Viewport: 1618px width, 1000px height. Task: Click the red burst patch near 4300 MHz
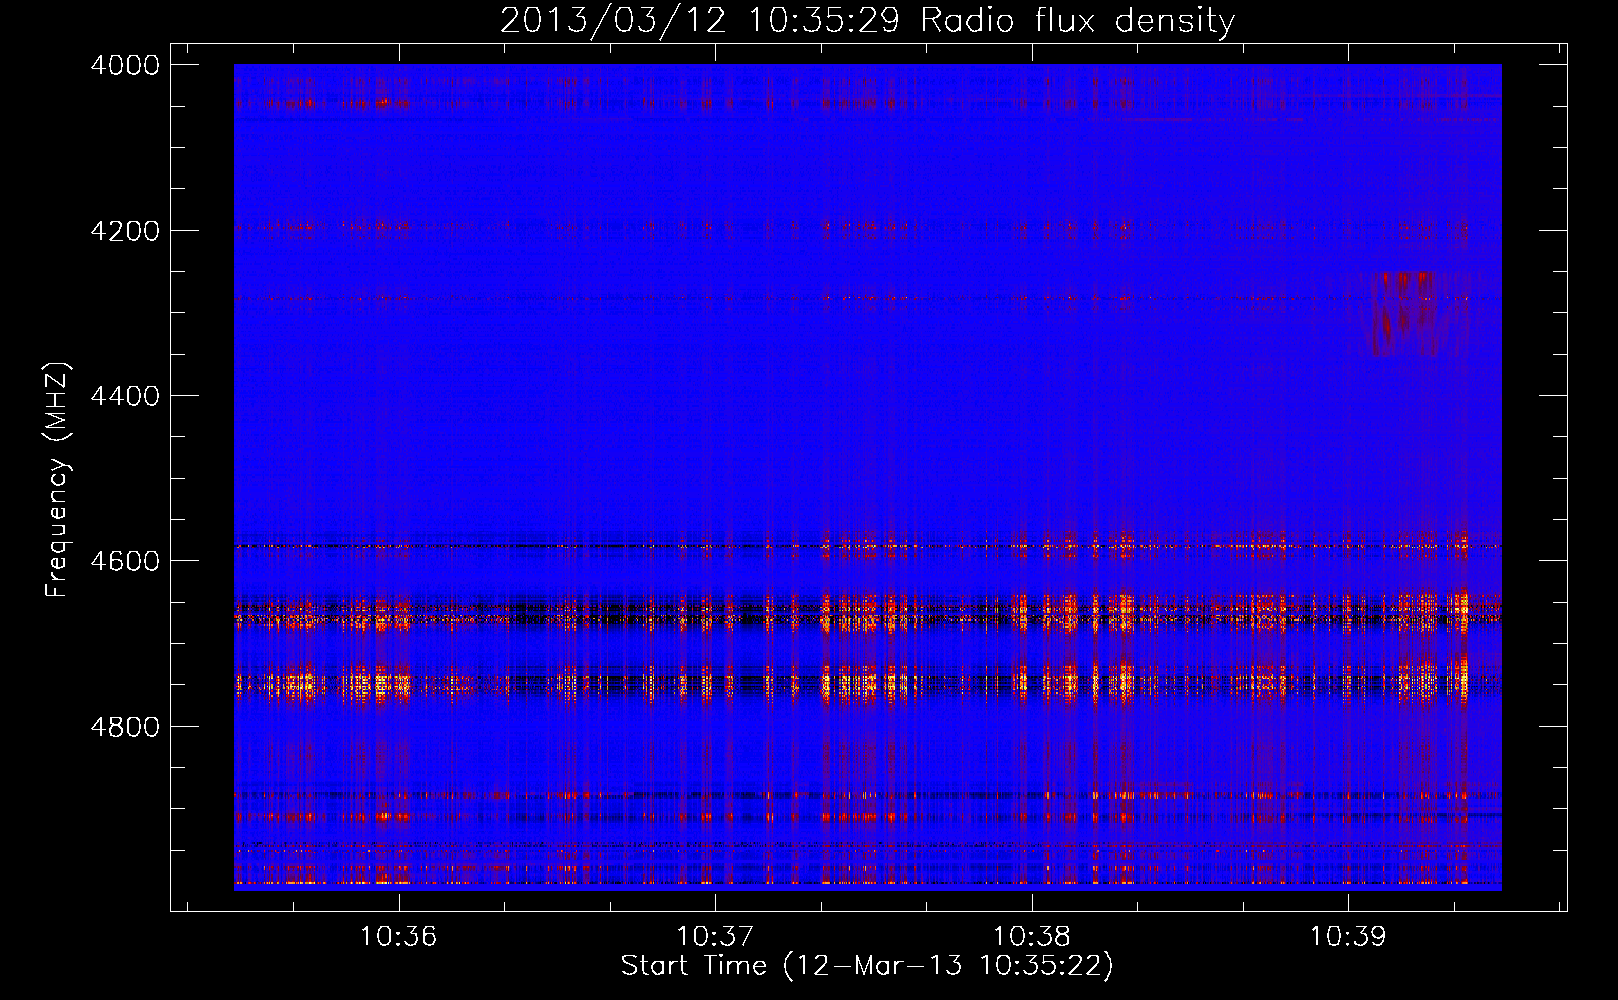coord(1408,314)
